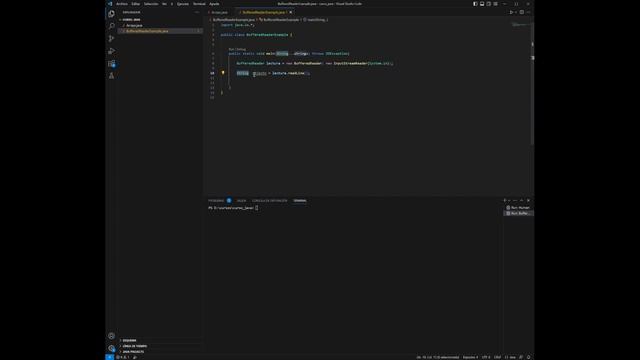Run the Java file with play button

click(x=511, y=12)
